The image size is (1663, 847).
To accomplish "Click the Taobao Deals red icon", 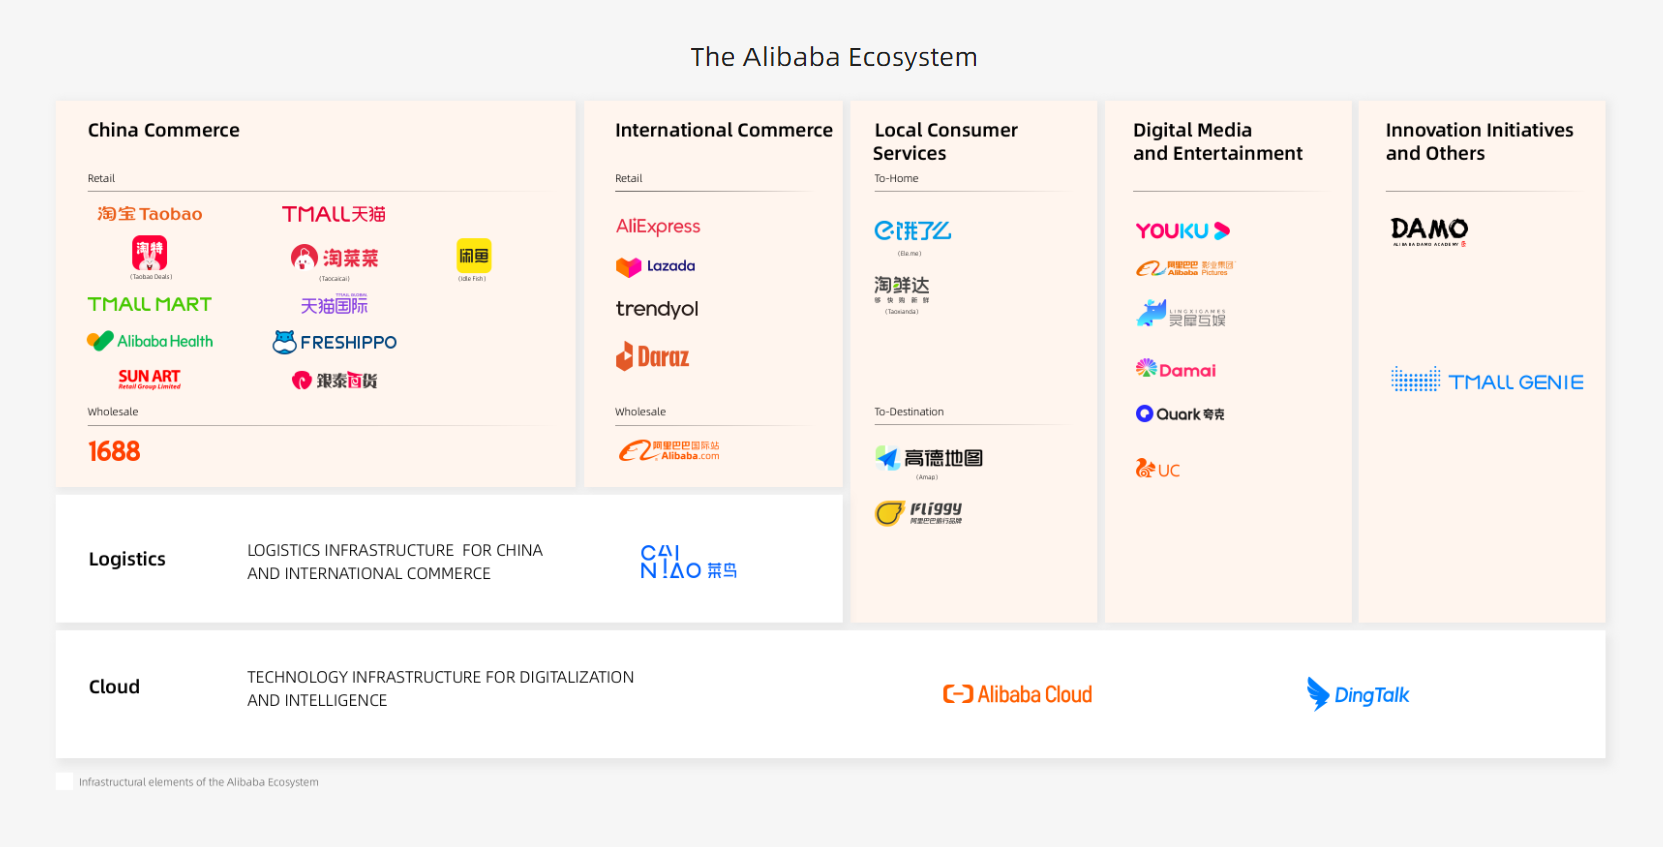I will point(150,253).
